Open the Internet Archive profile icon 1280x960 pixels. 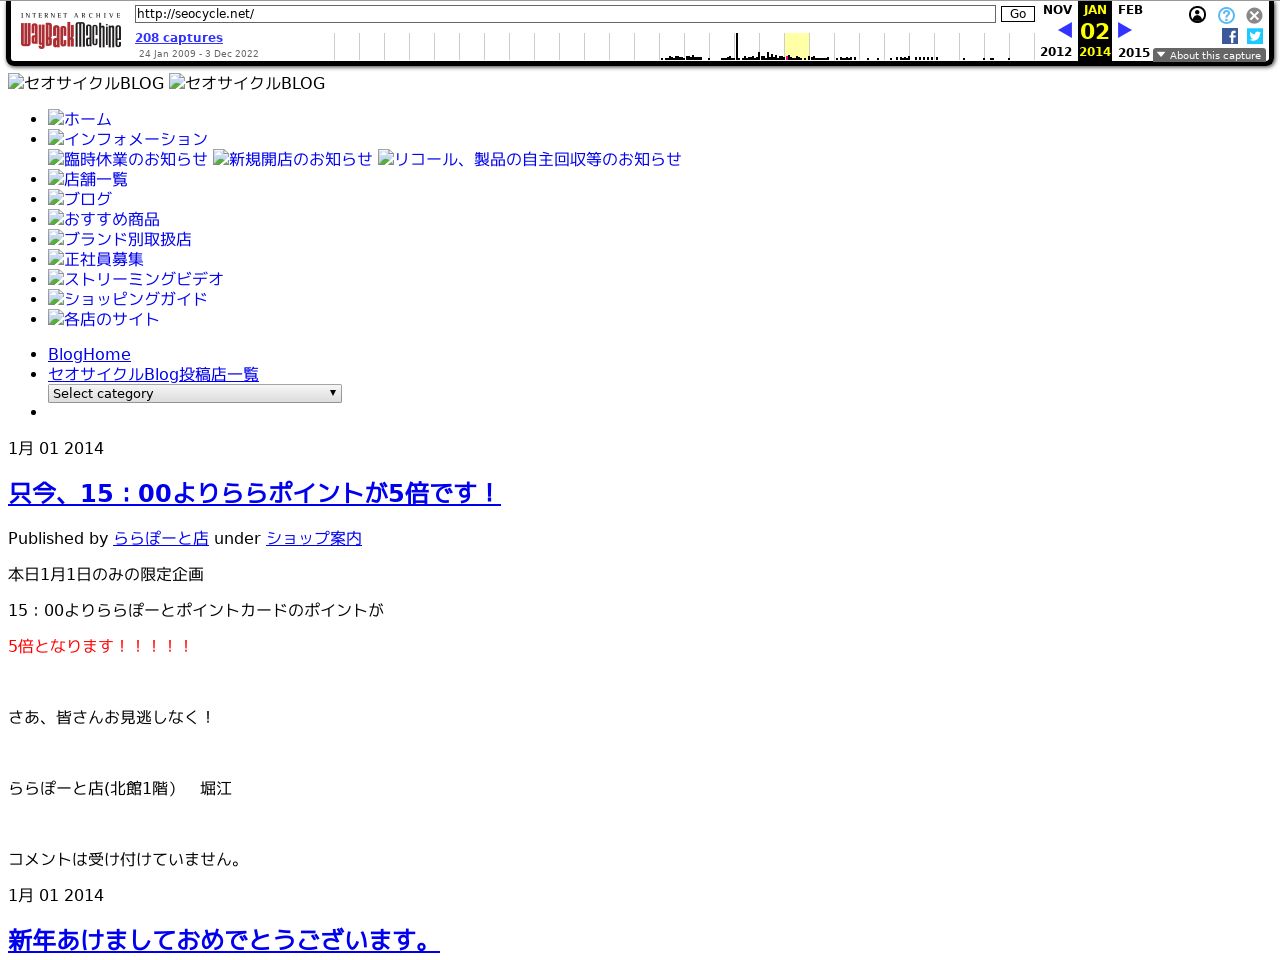(1197, 15)
